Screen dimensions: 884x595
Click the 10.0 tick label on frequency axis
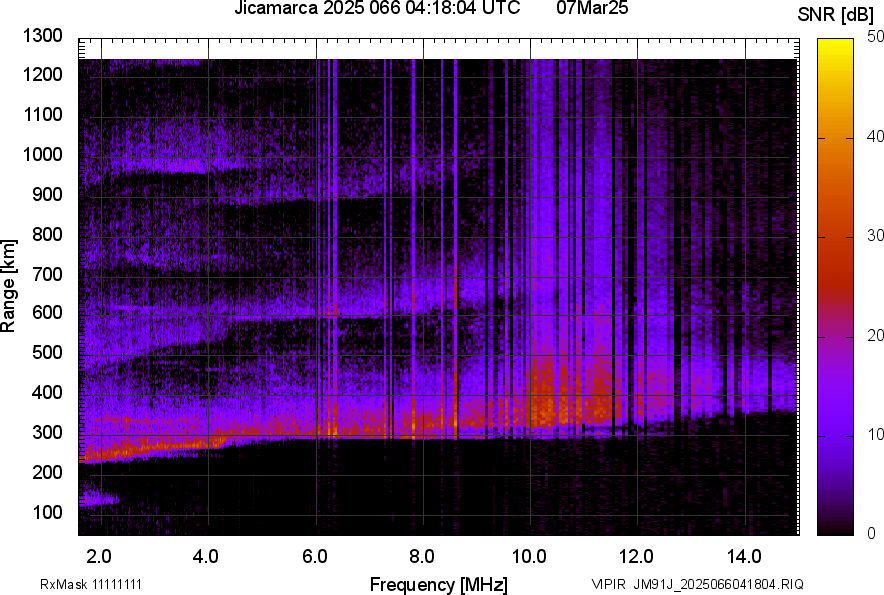[528, 556]
